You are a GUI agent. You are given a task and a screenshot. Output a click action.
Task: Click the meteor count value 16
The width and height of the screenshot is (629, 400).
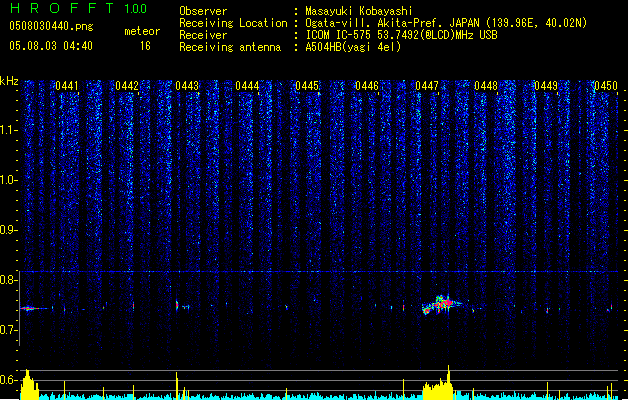[145, 46]
